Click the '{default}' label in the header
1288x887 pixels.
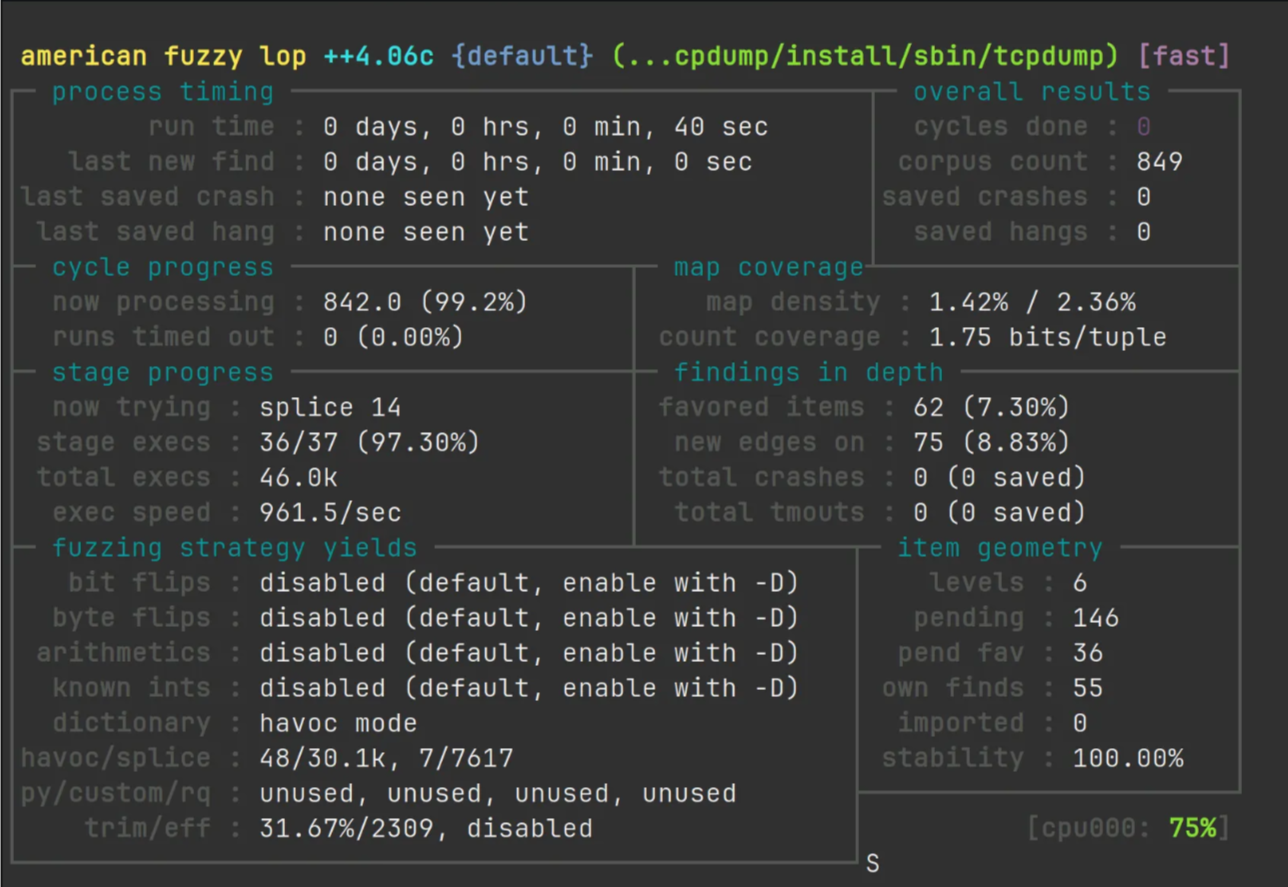click(x=522, y=56)
